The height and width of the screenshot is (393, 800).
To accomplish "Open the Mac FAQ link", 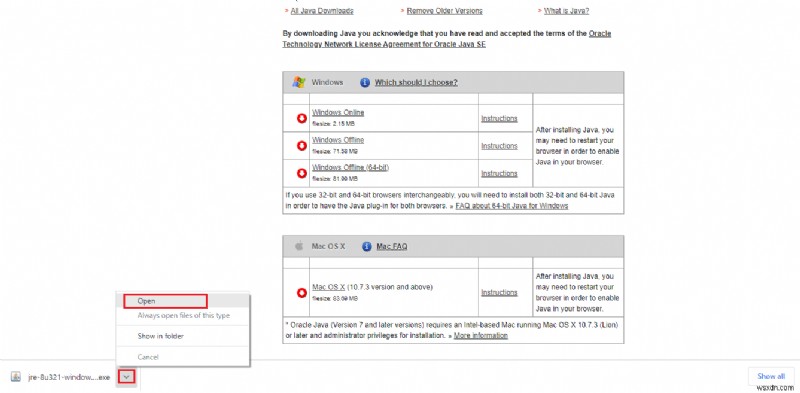I will point(392,247).
